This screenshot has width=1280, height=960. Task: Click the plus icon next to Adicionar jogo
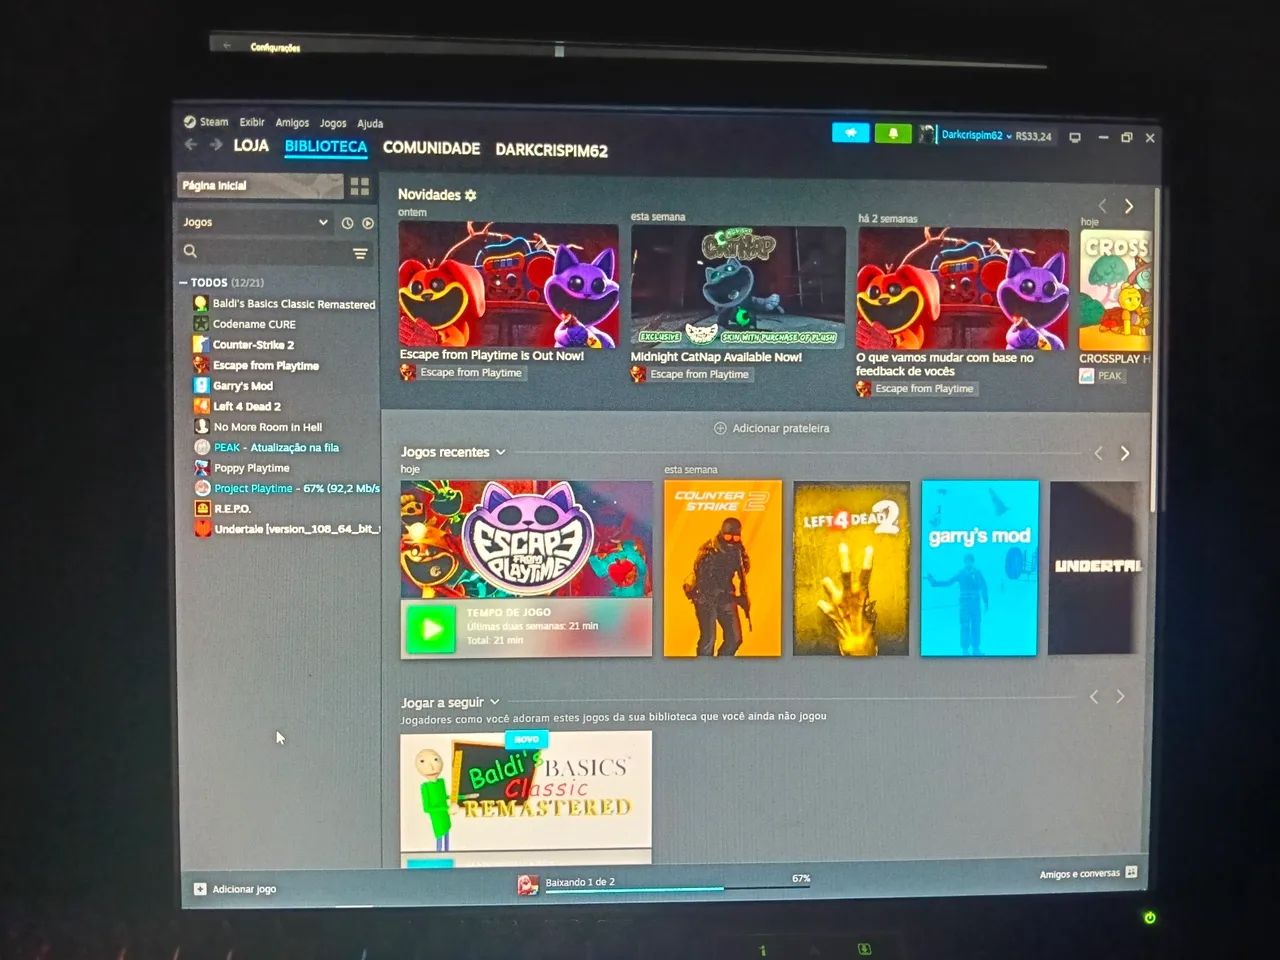point(200,889)
